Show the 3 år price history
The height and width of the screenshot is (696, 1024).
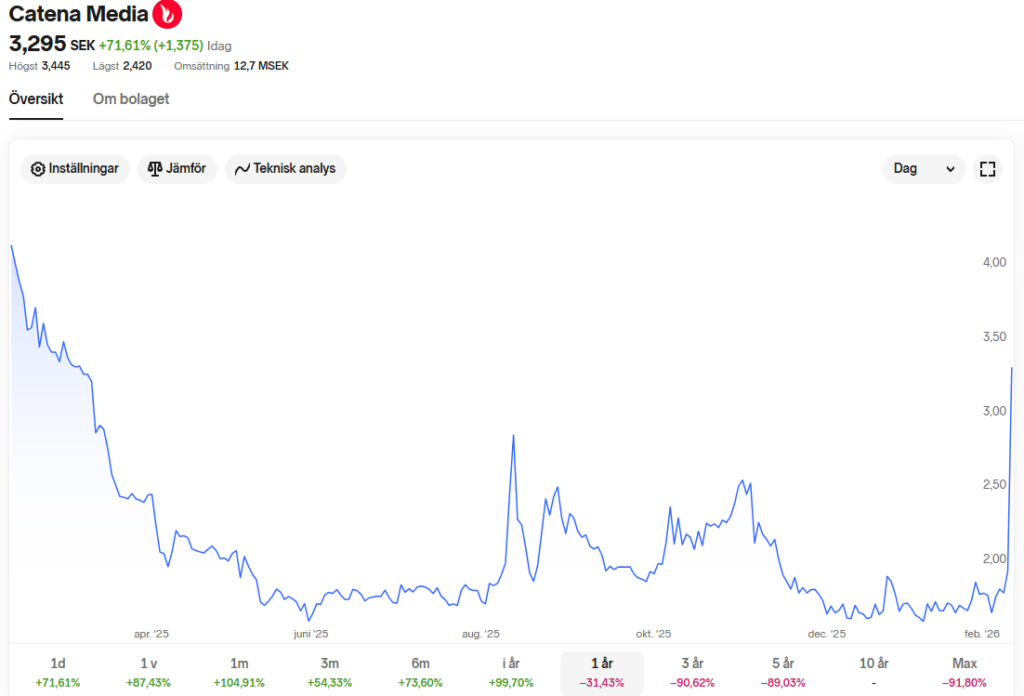(692, 672)
